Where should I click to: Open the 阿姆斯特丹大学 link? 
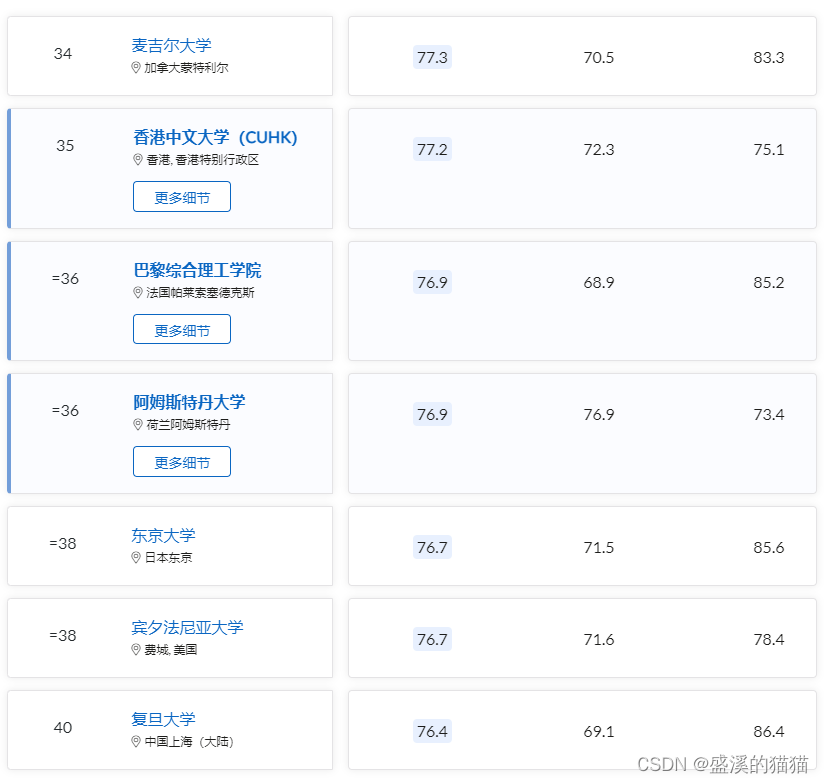[189, 402]
